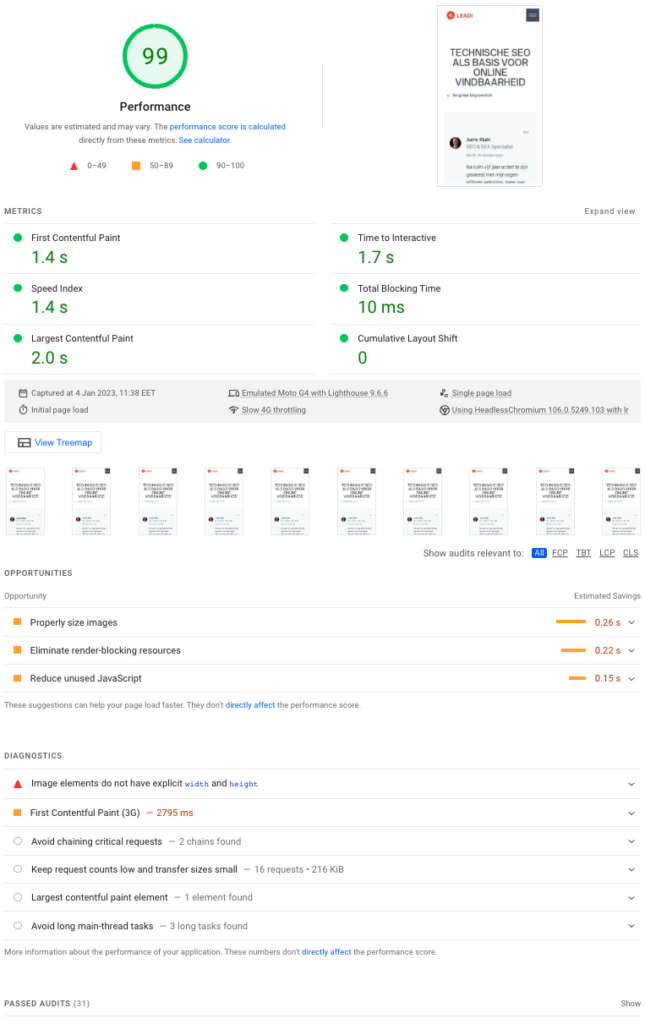Click the grey circle beside Avoid long main-thread tasks
This screenshot has width=645, height=1024.
pyautogui.click(x=18, y=925)
